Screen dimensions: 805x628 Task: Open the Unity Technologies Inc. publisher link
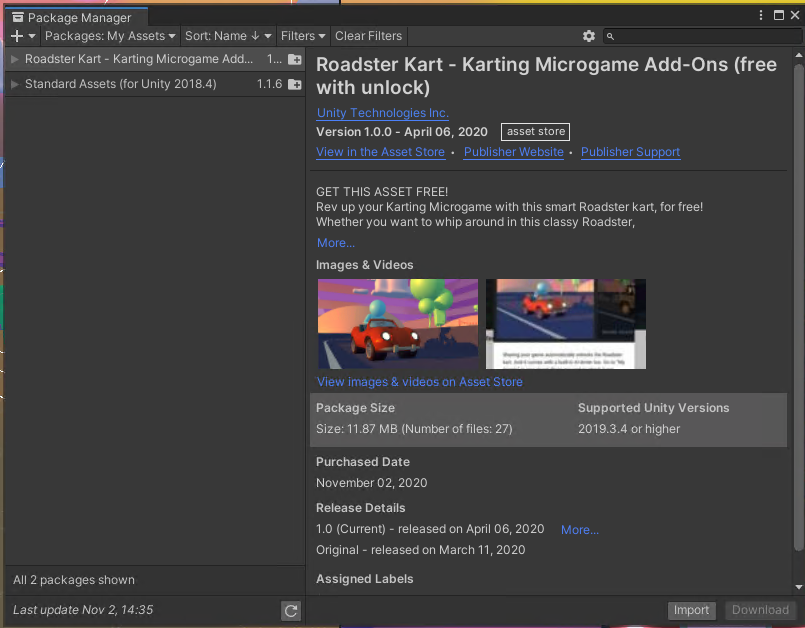tap(382, 113)
